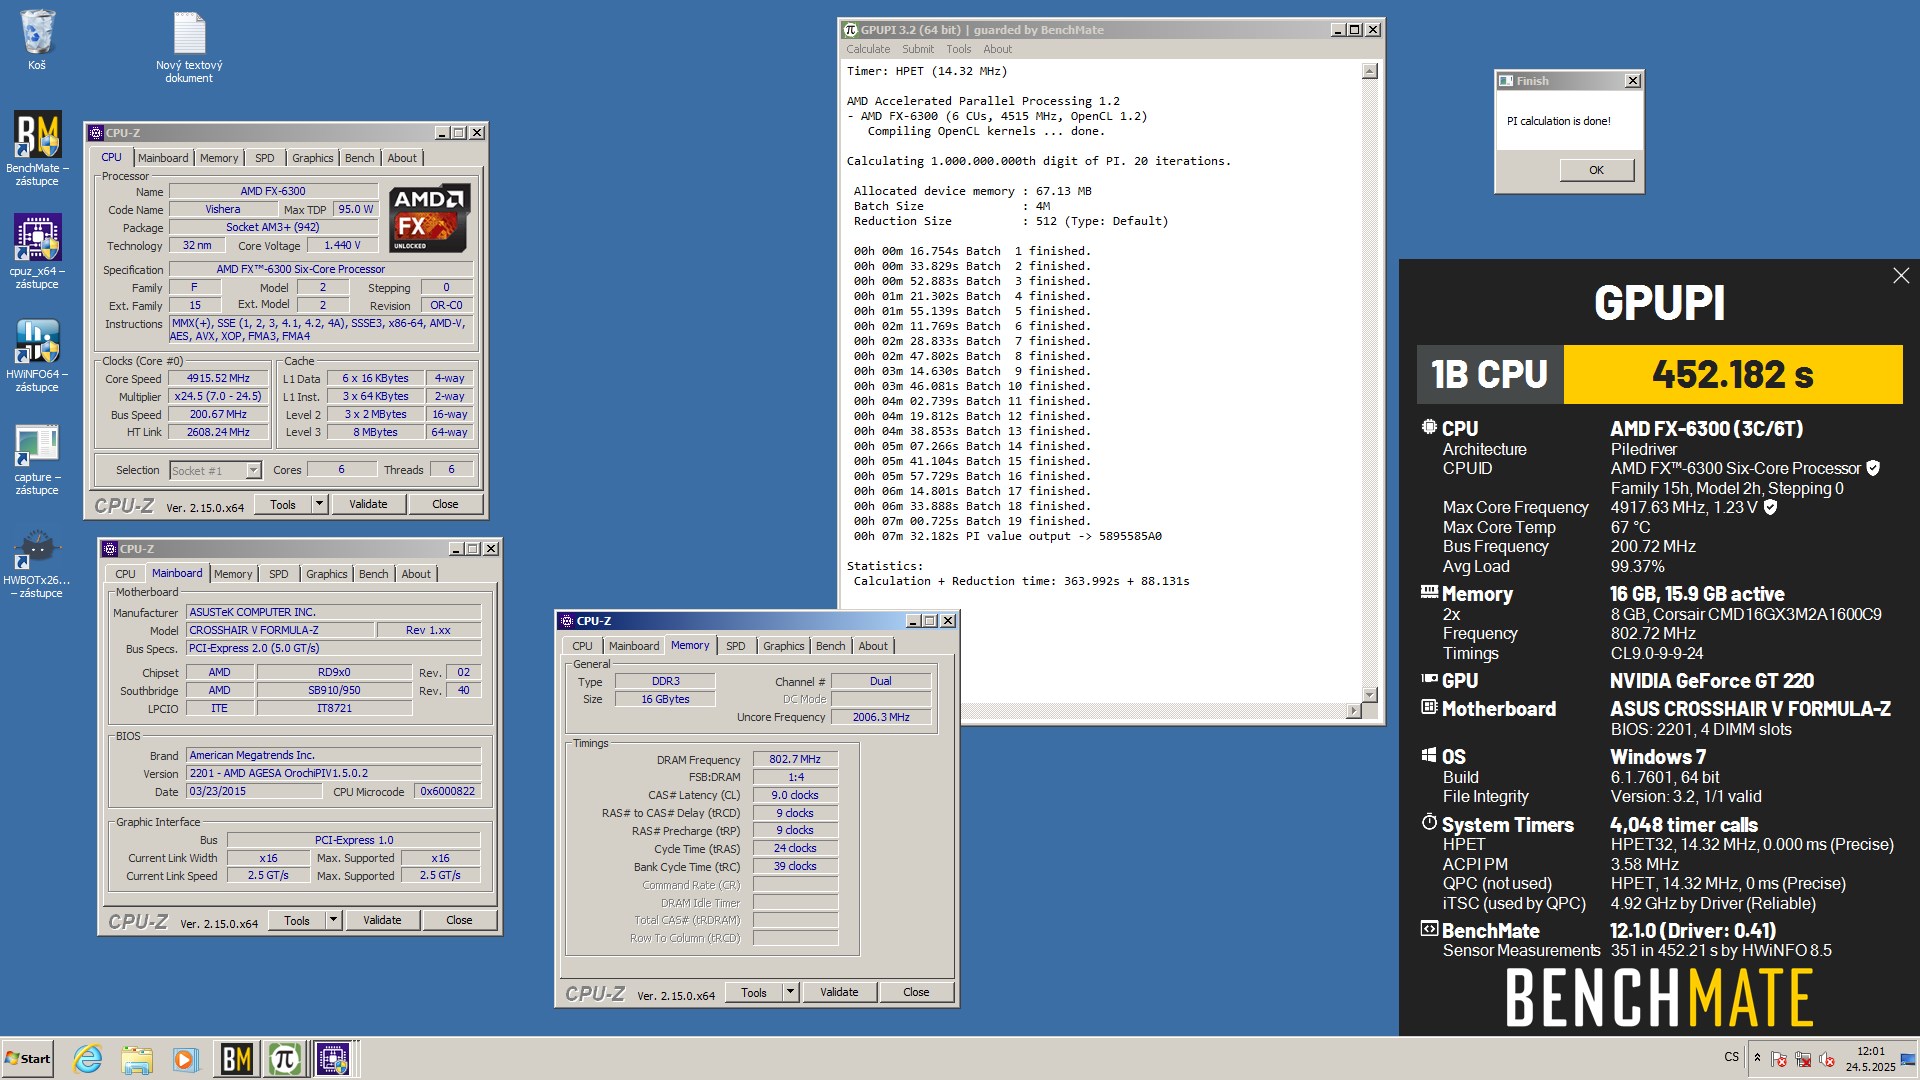
Task: Click the CS language indicator in tray
Action: (x=1731, y=1057)
